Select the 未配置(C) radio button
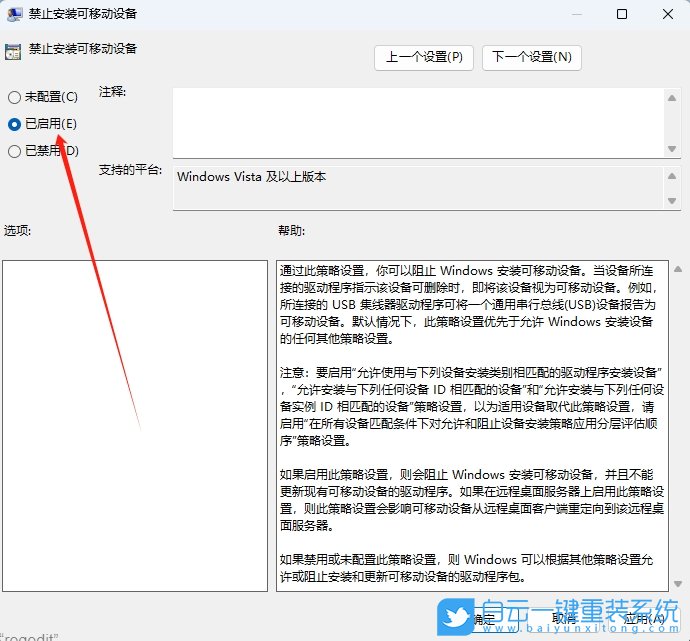The height and width of the screenshot is (641, 690). [15, 97]
